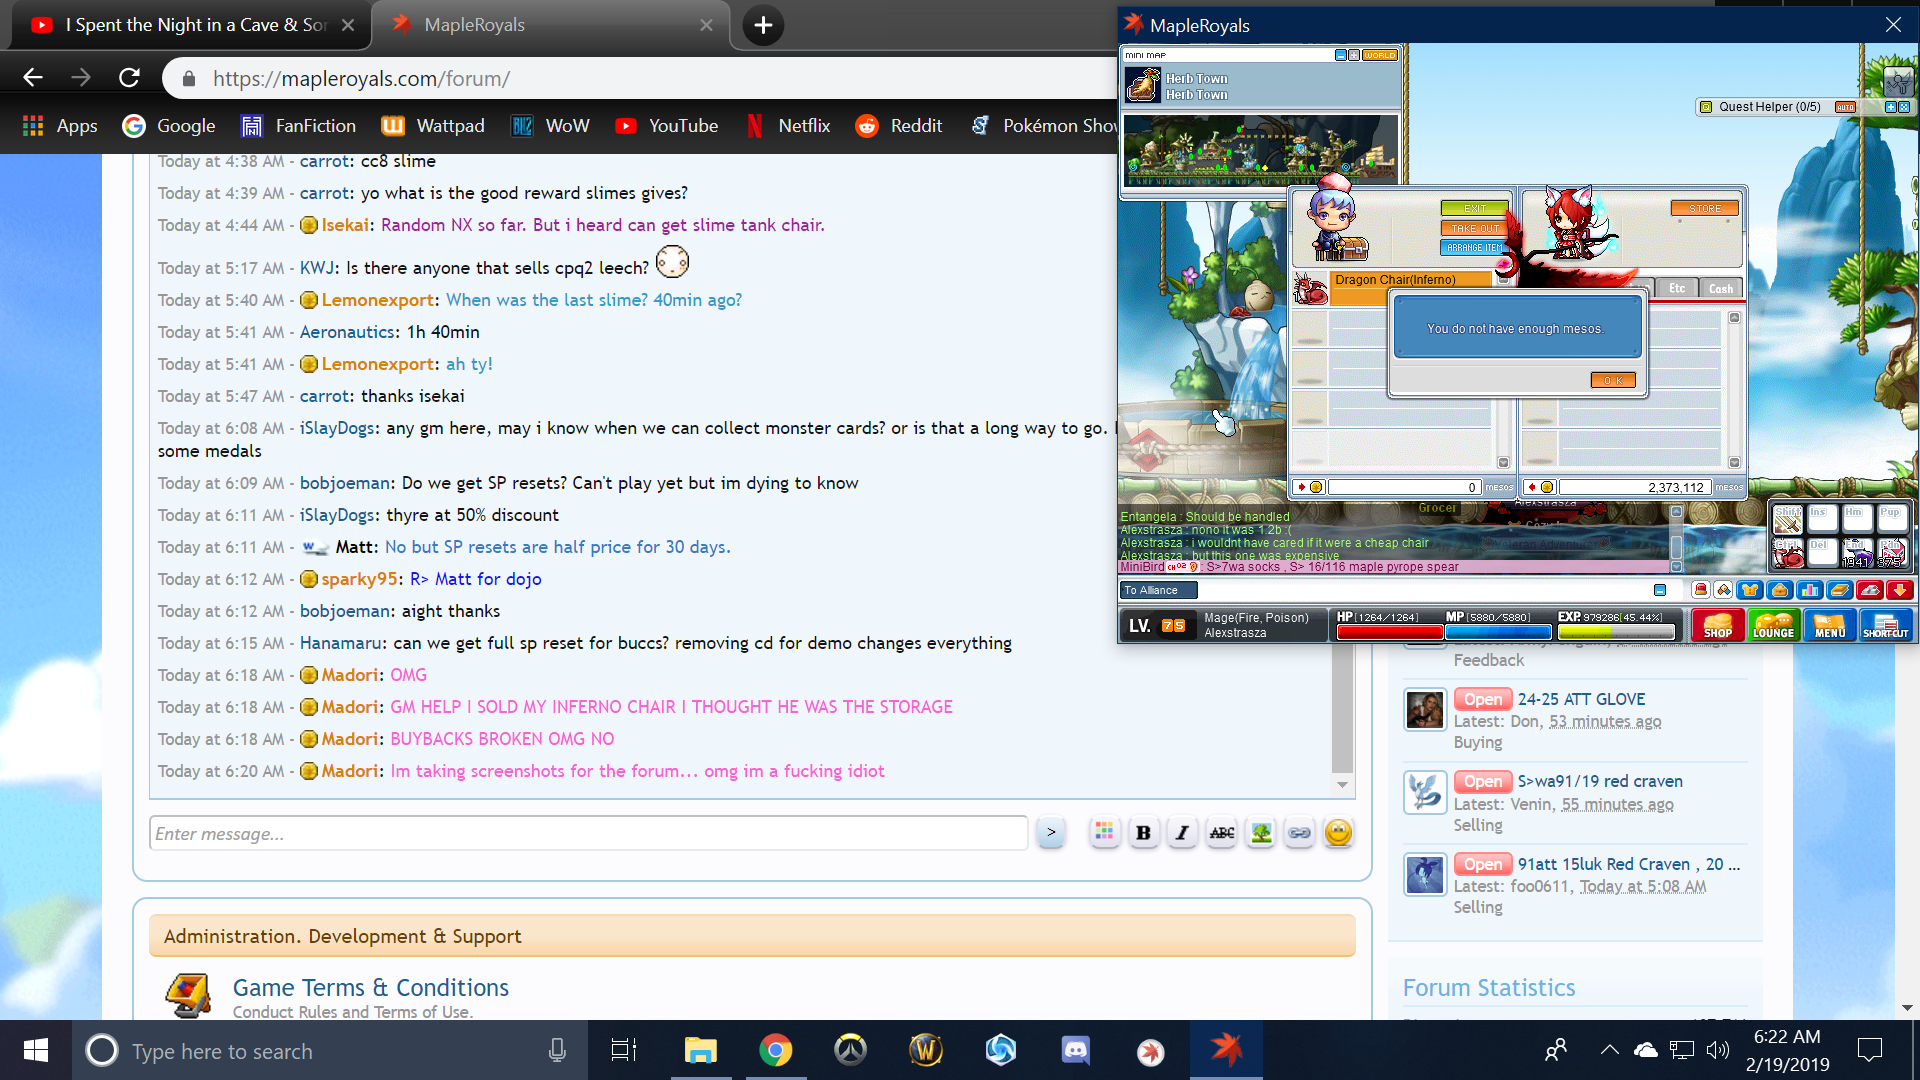Click Italic icon in shoutbox toolbar
Image resolution: width=1920 pixels, height=1080 pixels.
click(1182, 833)
